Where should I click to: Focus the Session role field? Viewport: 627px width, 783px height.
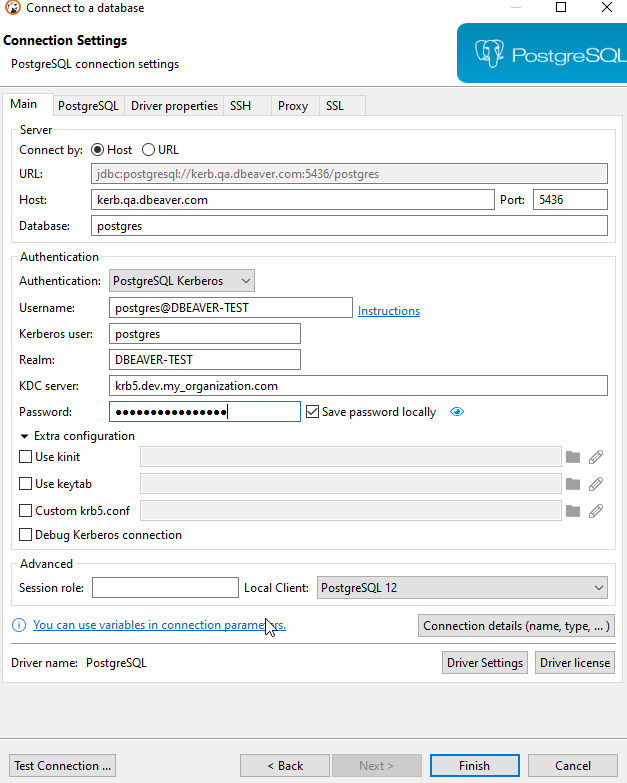tap(165, 588)
